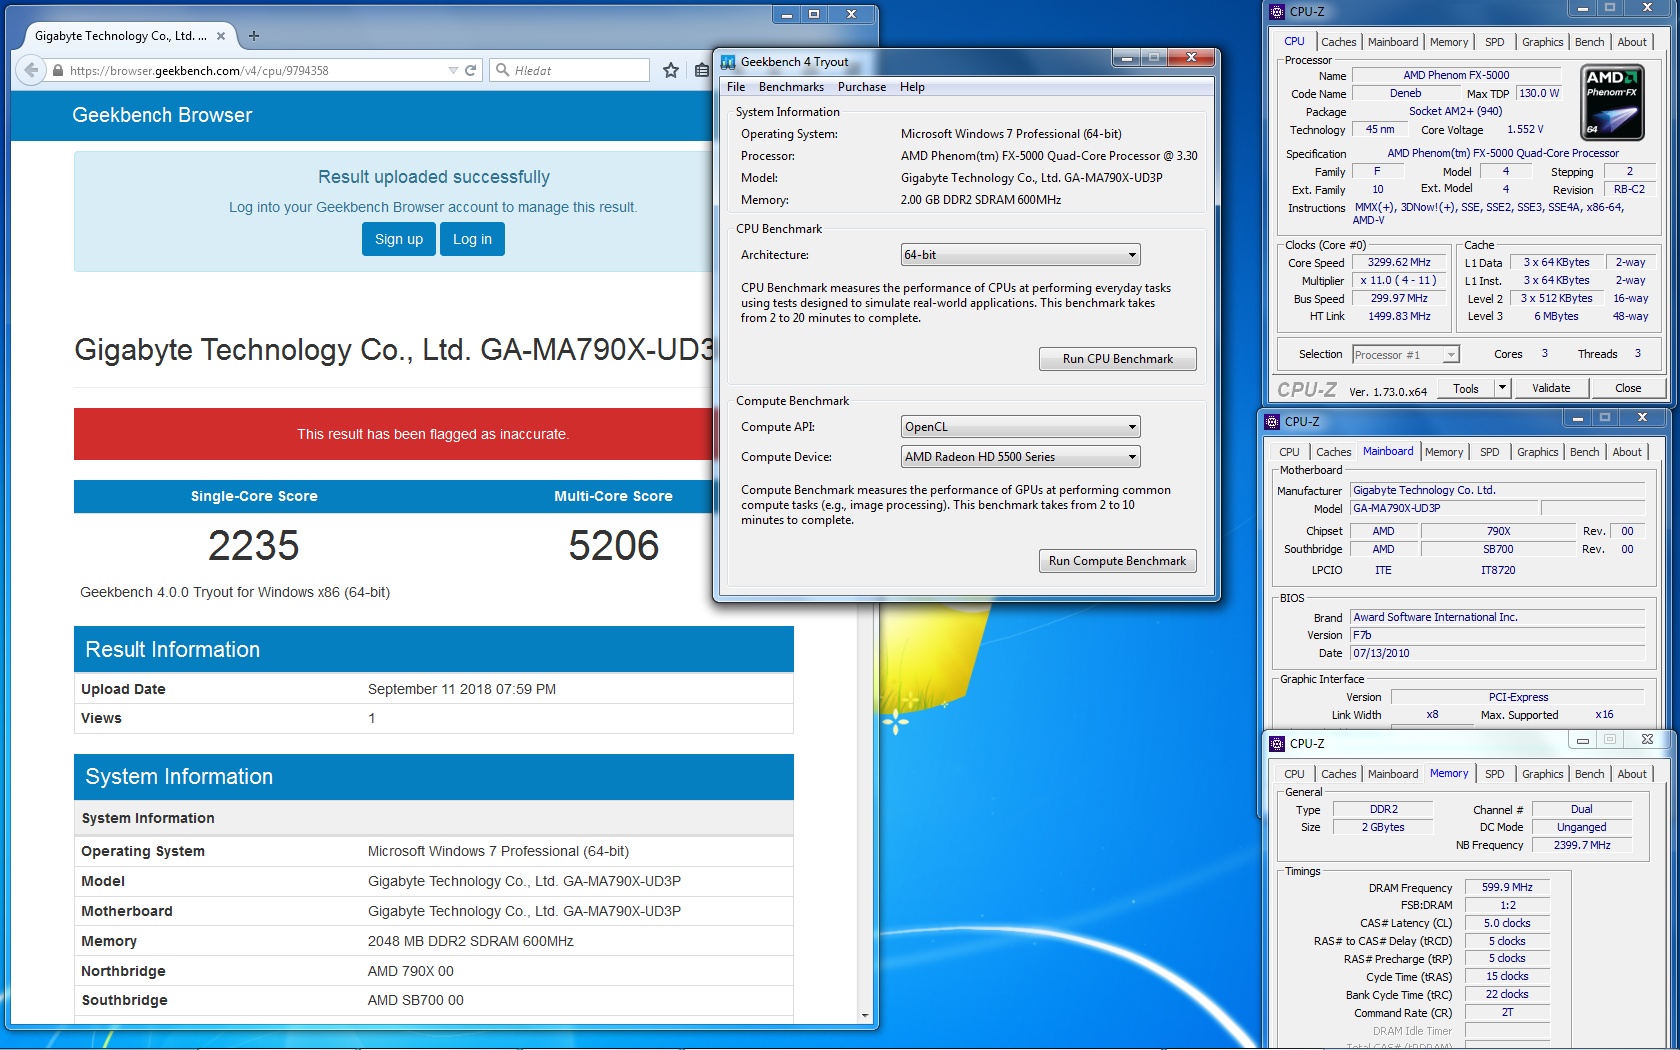This screenshot has height=1050, width=1680.
Task: Click the Upload Date September 11 2018 value
Action: (x=462, y=689)
